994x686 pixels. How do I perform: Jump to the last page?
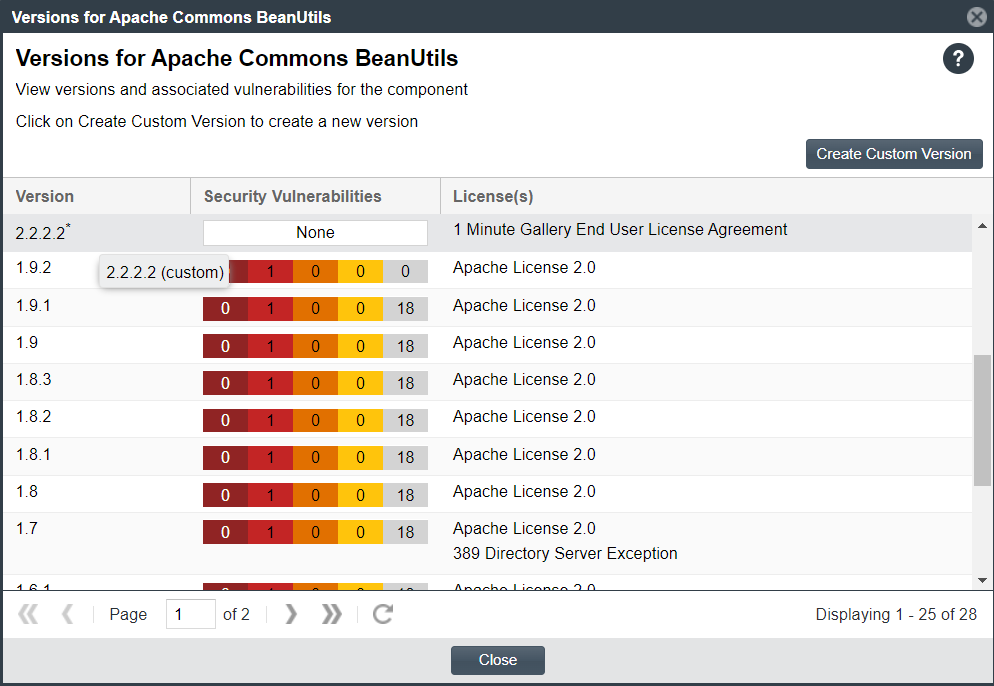click(331, 614)
